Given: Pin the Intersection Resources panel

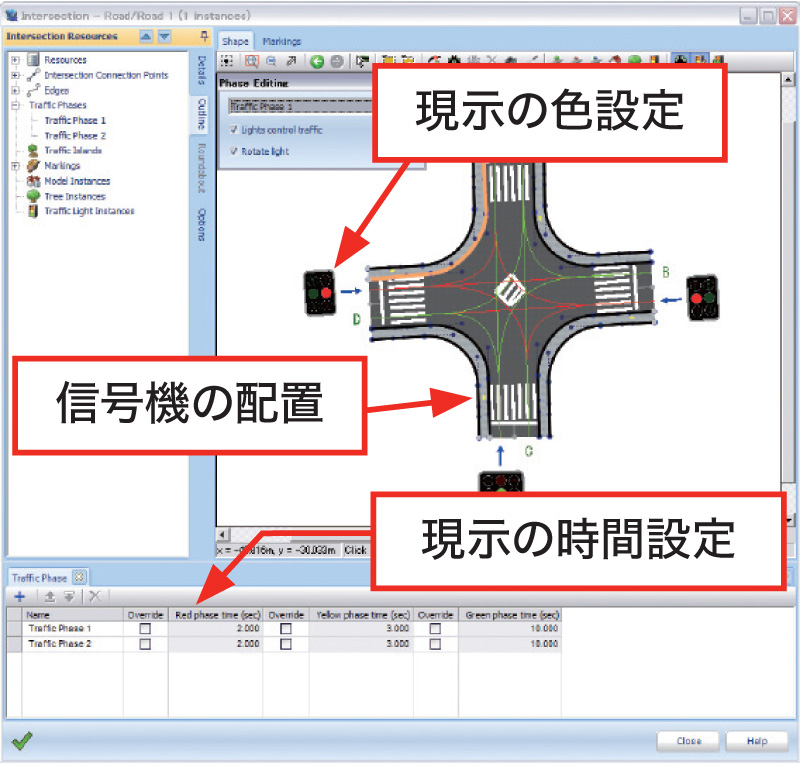Looking at the screenshot, I should tap(204, 36).
